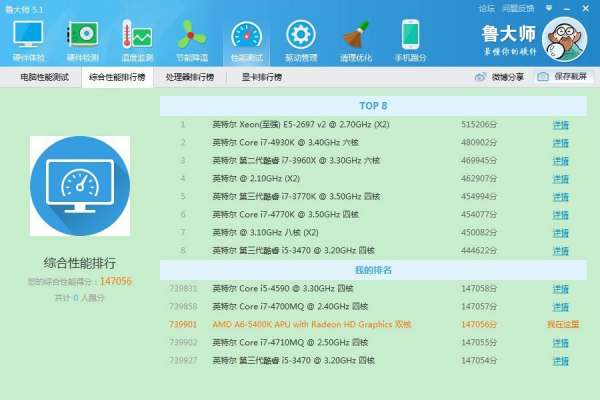
Task: Open the 节能降温 fan icon
Action: pos(192,35)
